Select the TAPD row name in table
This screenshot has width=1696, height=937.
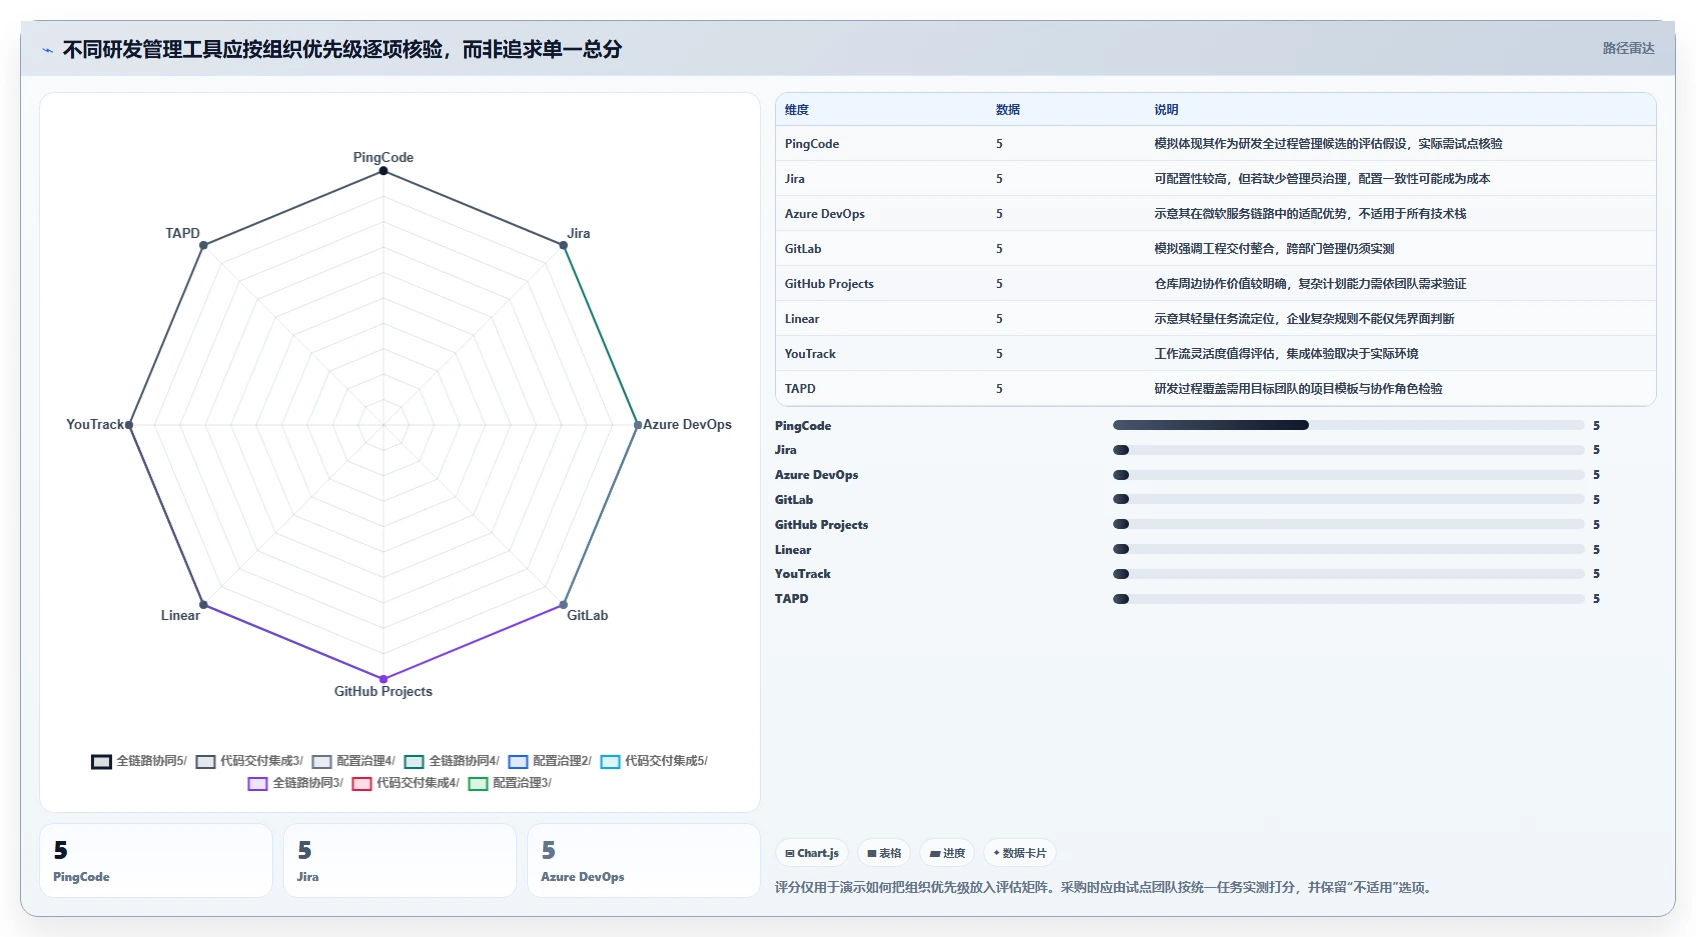tap(800, 389)
